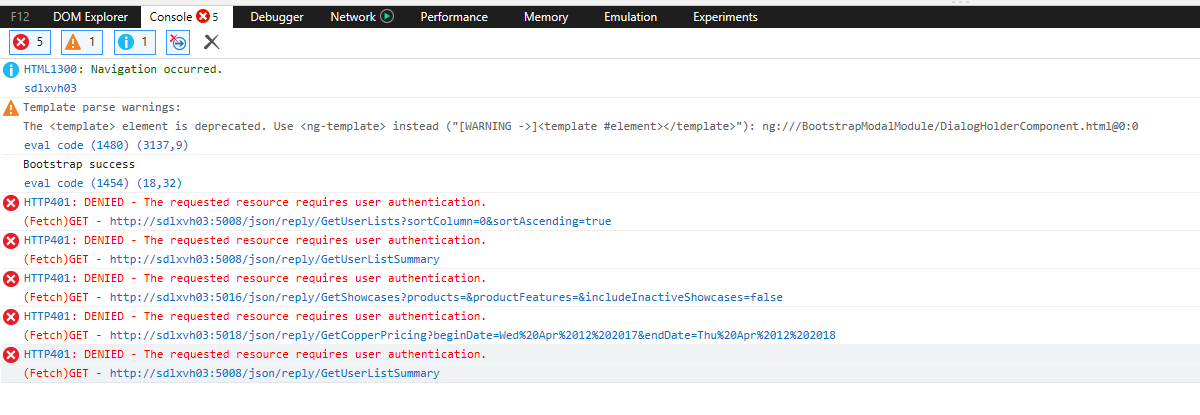1200x415 pixels.
Task: Click the orange warning icon beside Template parse warnings
Action: (x=11, y=108)
